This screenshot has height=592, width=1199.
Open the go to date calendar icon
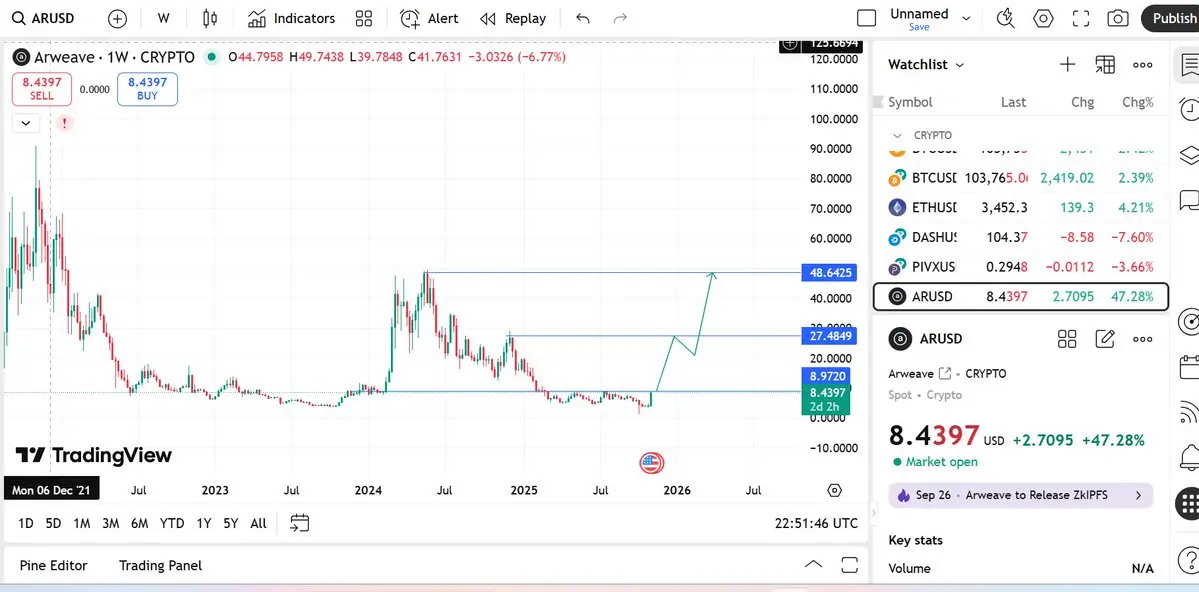[x=300, y=523]
